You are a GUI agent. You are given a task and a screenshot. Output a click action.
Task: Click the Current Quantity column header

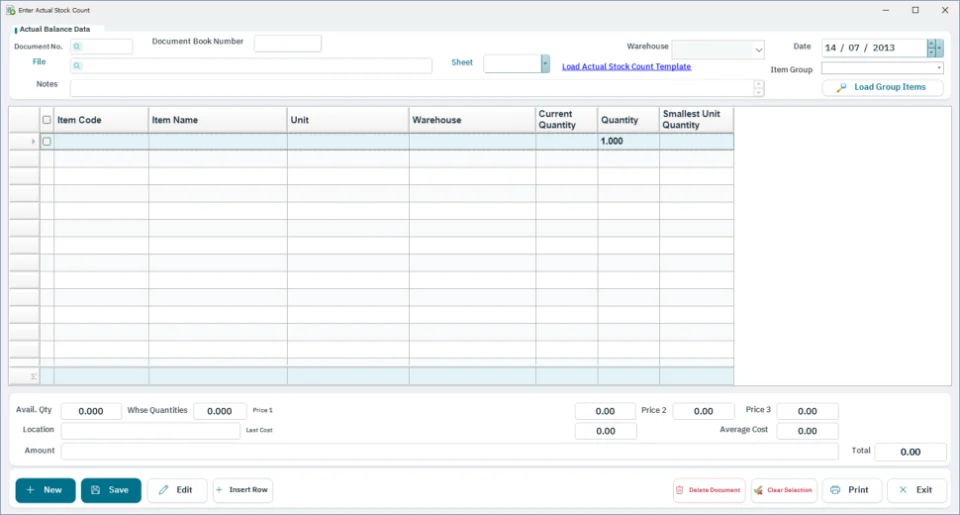(x=567, y=120)
